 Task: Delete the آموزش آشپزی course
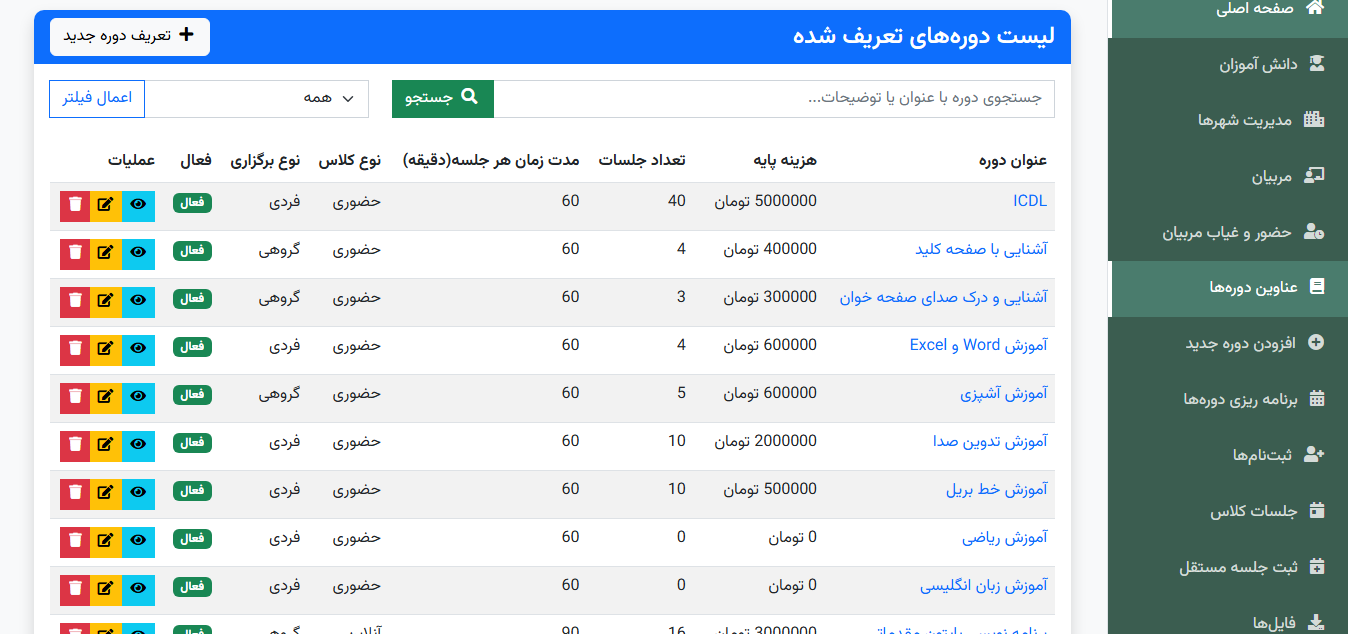point(75,398)
